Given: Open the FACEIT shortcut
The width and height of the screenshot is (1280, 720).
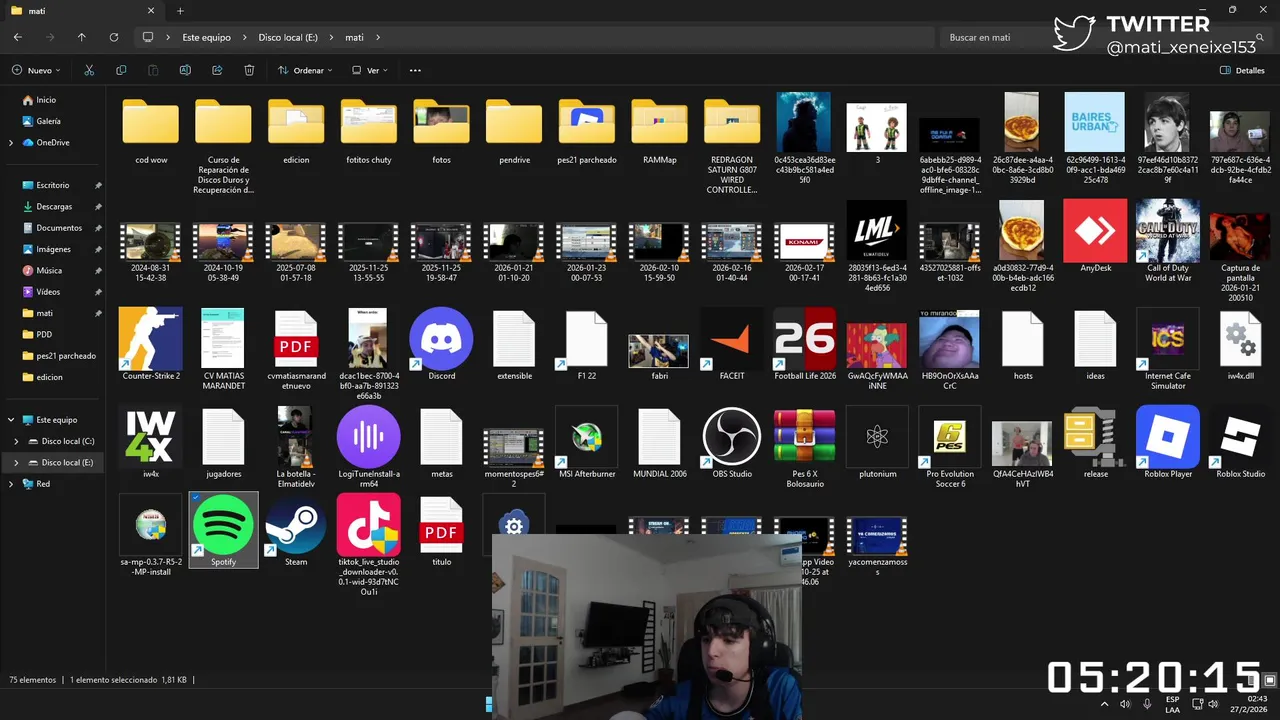Looking at the screenshot, I should (732, 339).
